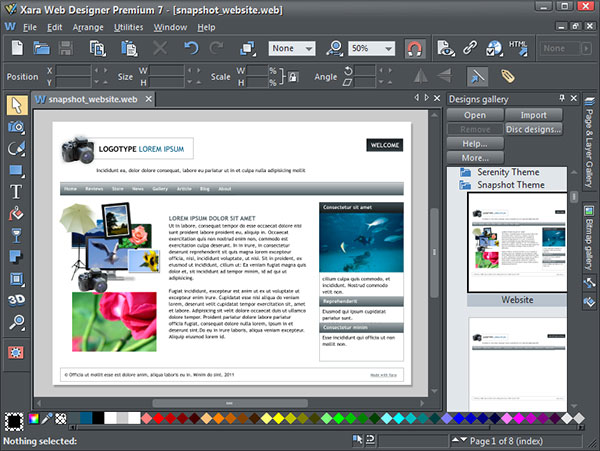
Task: Click the Disc designs... button
Action: (533, 129)
